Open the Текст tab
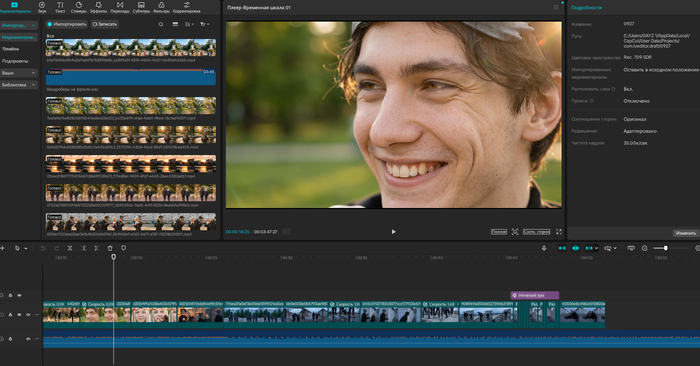Screen dimensions: 700x366 [x=60, y=7]
